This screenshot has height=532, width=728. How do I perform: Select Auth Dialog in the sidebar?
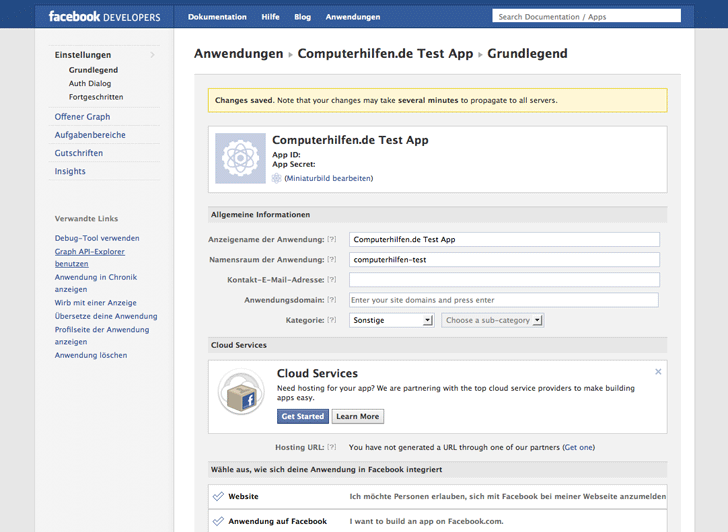point(90,84)
